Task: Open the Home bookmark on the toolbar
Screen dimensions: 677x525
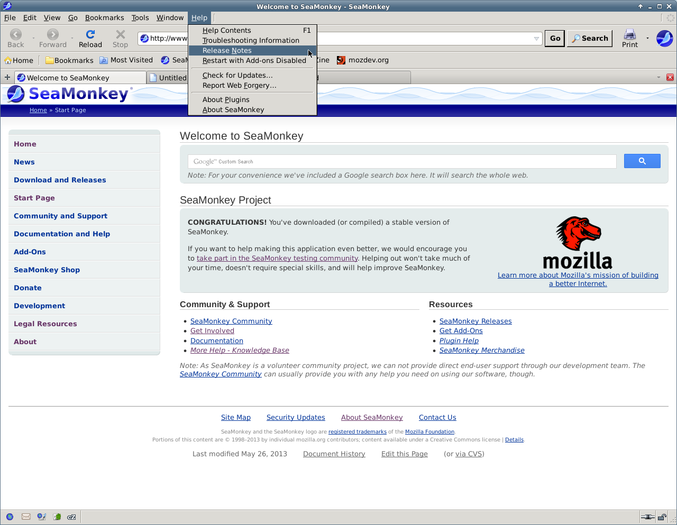Action: click(x=19, y=60)
